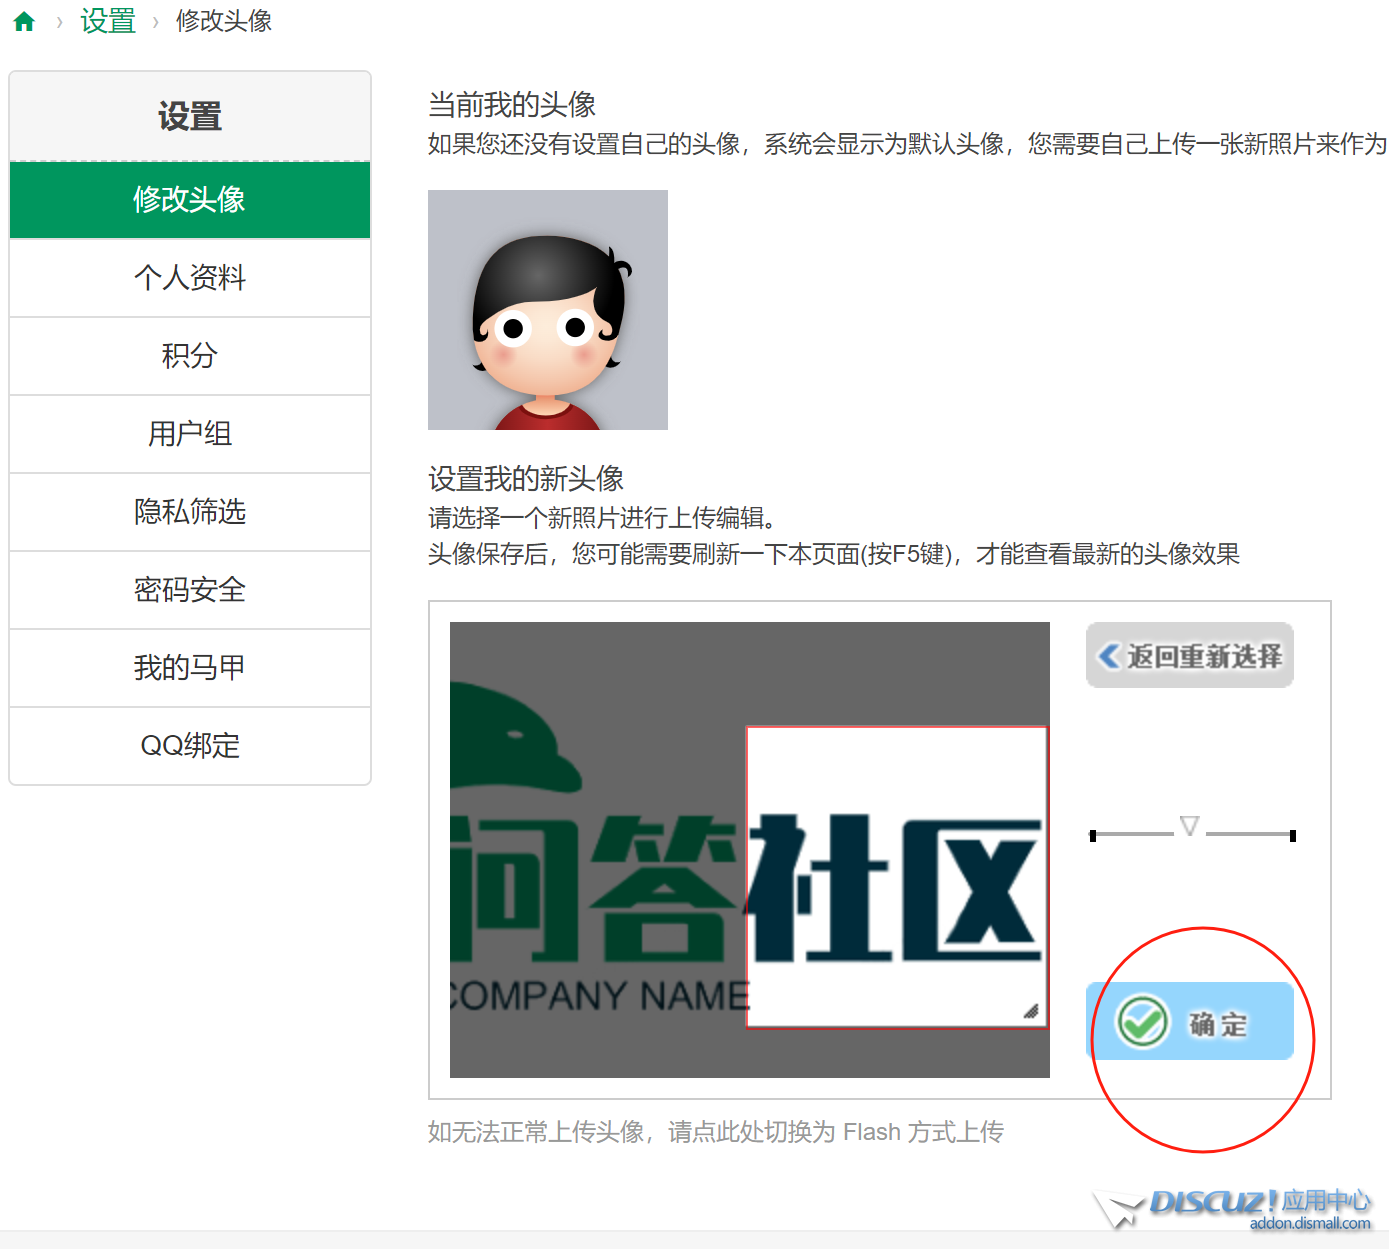
Task: Click the 设置我的新头像 heading
Action: coord(526,479)
